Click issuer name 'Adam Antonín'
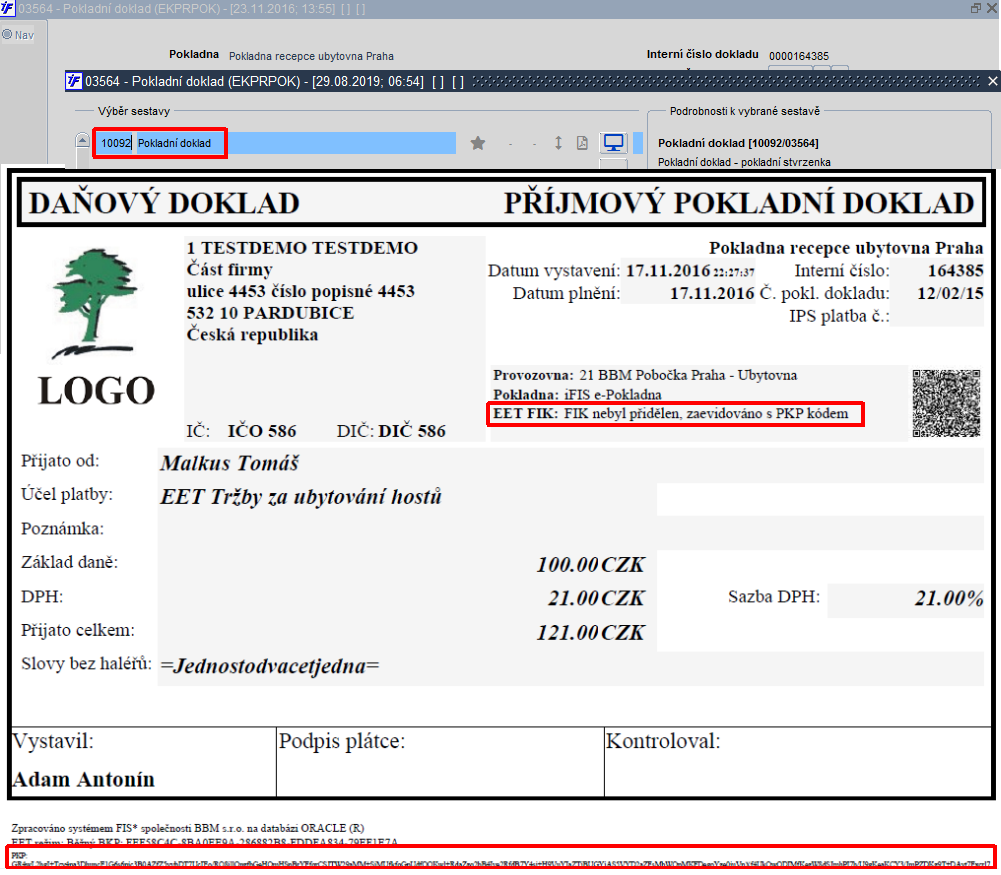The image size is (1001, 875). pos(84,779)
